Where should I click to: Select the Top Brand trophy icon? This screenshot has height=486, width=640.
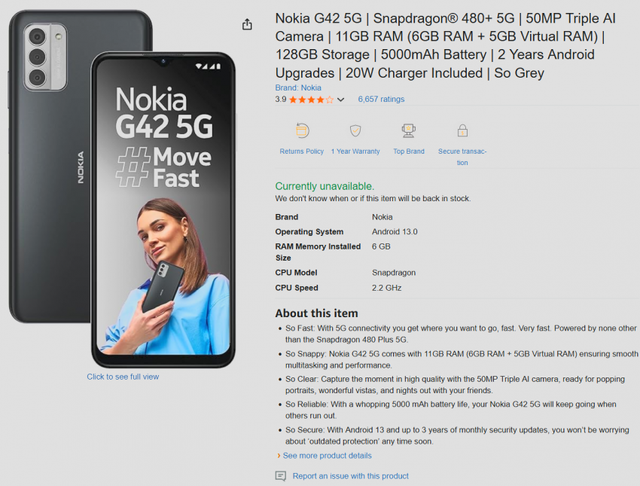tap(409, 131)
